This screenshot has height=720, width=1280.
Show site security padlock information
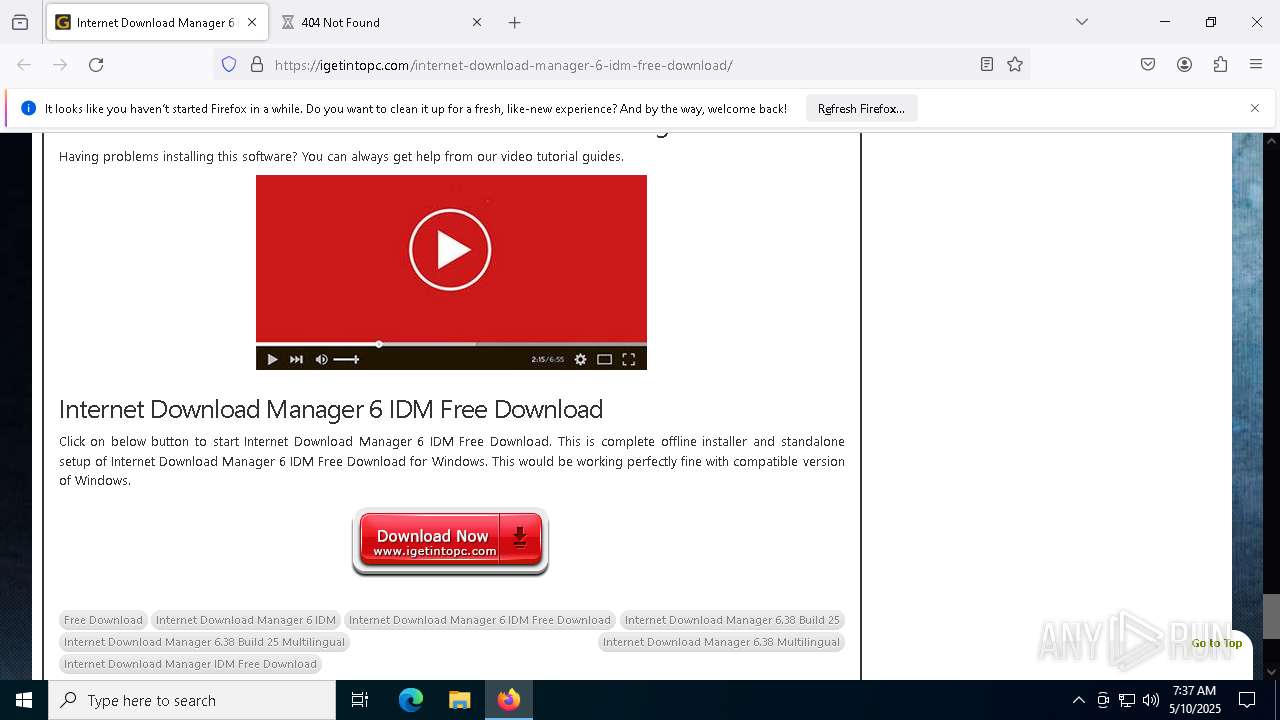pos(257,65)
